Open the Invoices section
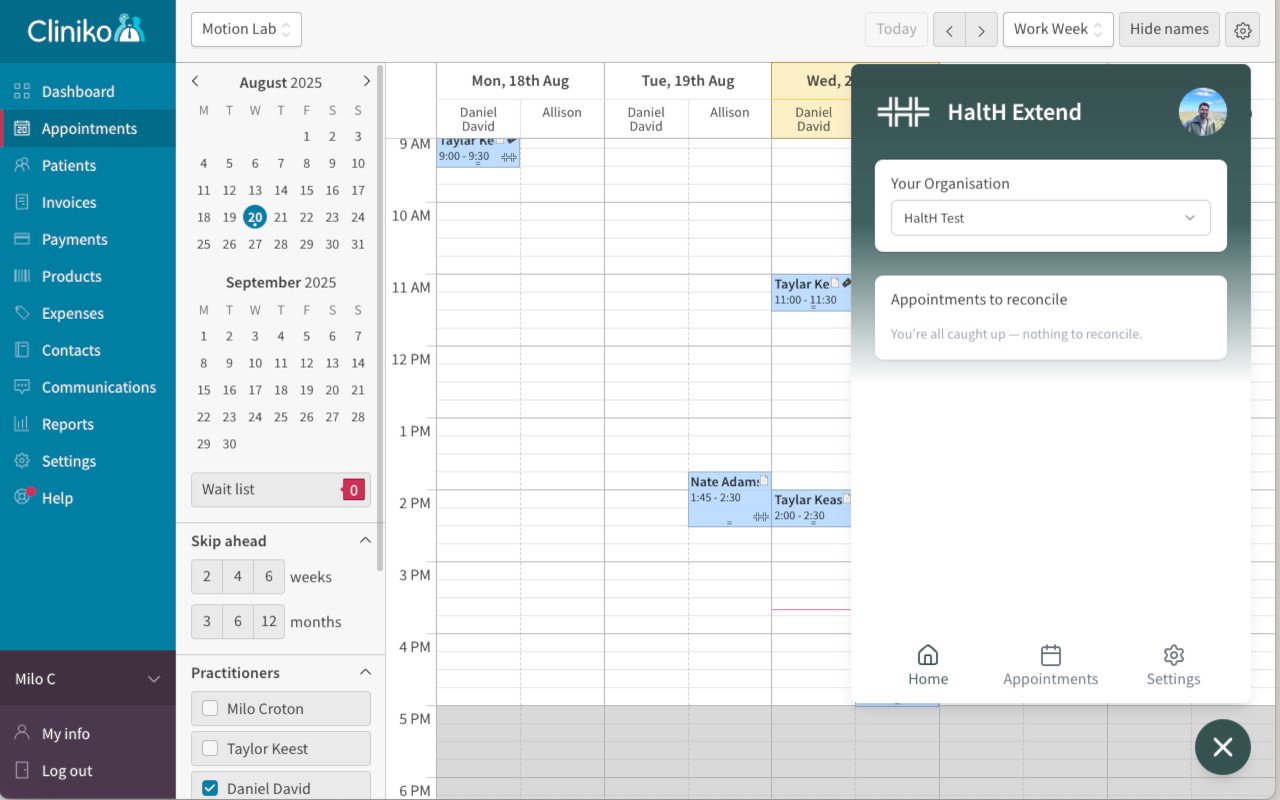This screenshot has height=800, width=1280. point(88,202)
